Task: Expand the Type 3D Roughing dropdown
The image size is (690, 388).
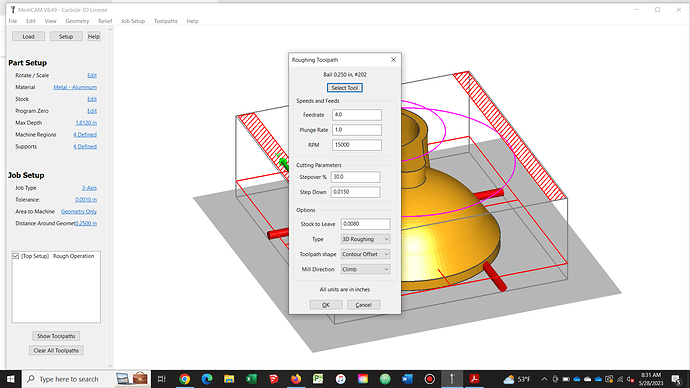Action: [365, 239]
